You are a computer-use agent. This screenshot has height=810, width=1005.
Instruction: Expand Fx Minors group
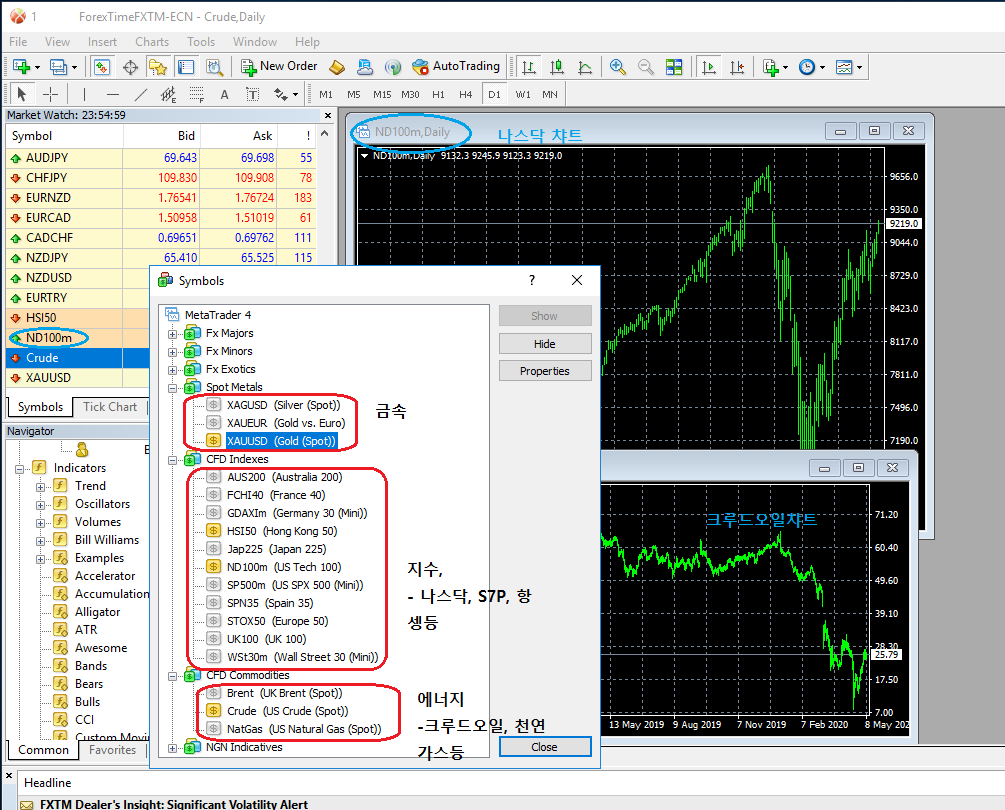pyautogui.click(x=172, y=352)
